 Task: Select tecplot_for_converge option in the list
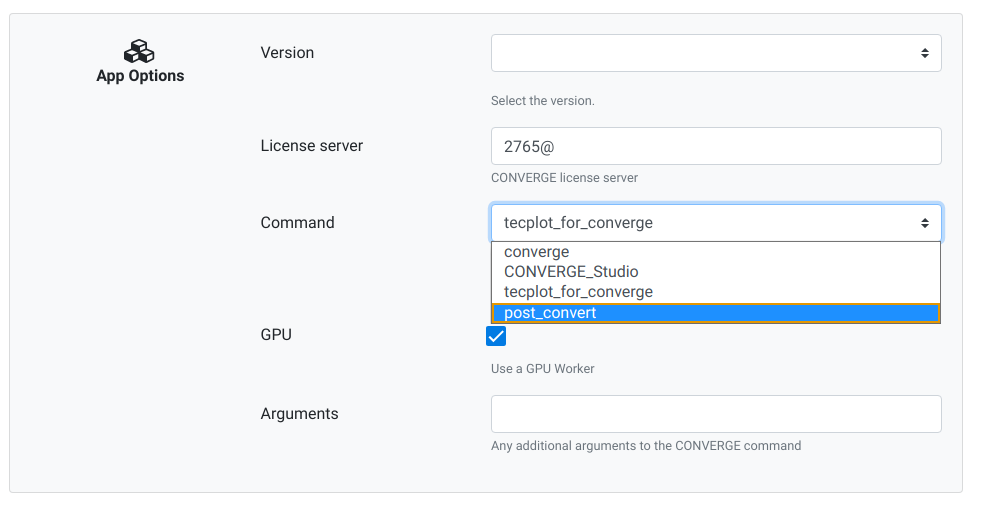pyautogui.click(x=716, y=292)
